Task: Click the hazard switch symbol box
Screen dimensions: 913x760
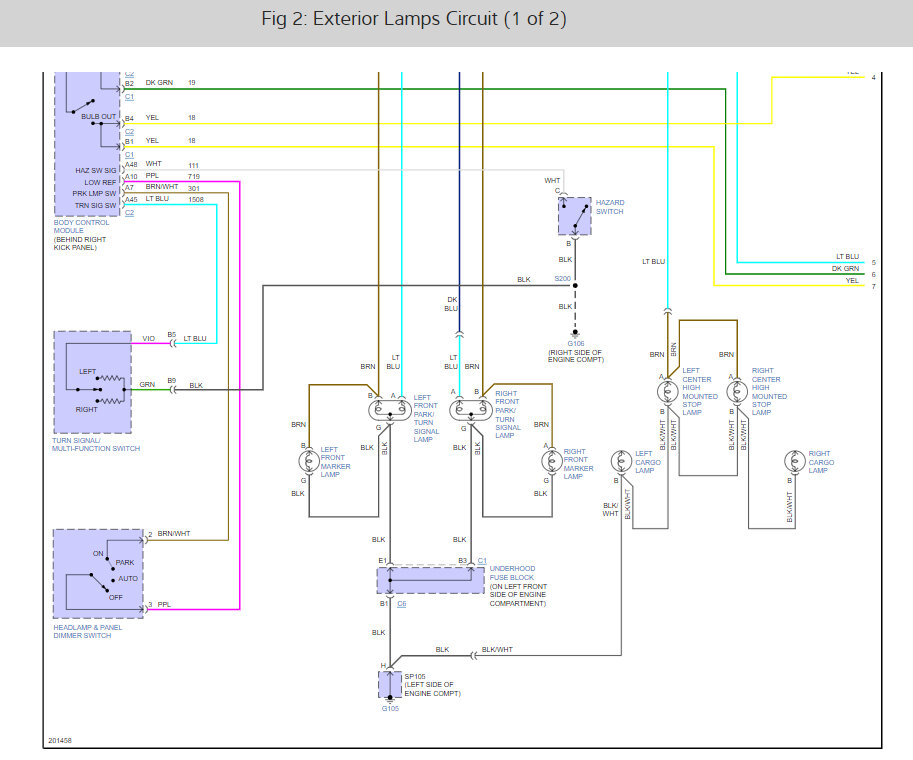Action: (575, 216)
